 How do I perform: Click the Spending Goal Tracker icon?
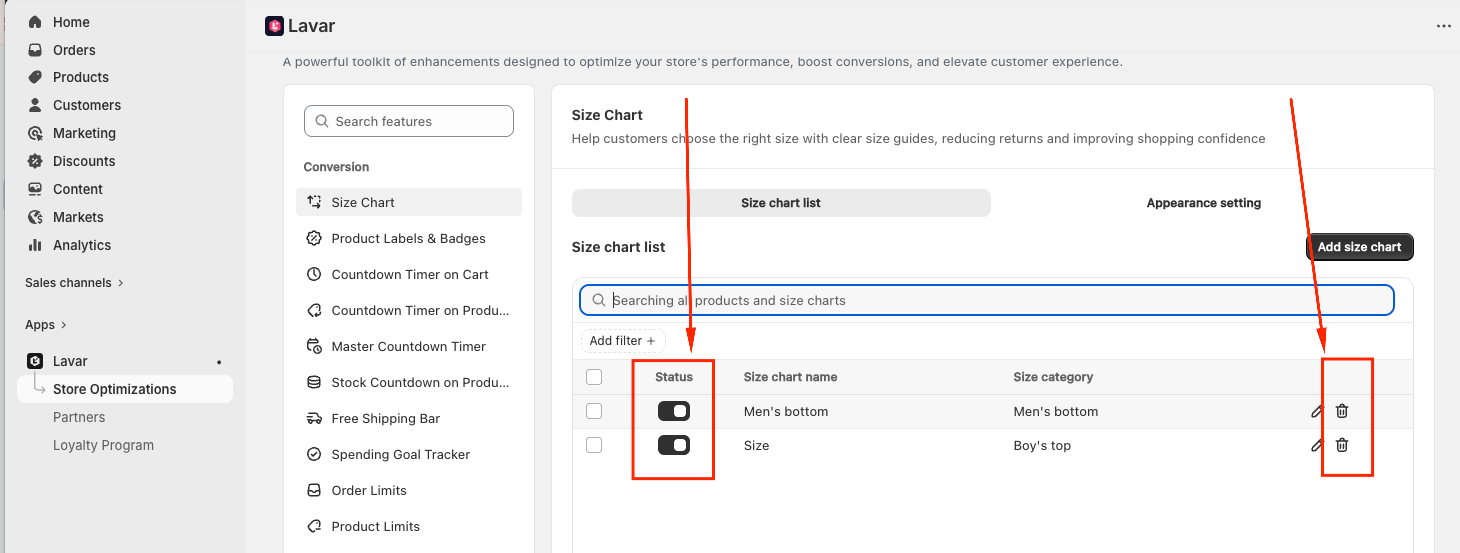(x=314, y=454)
